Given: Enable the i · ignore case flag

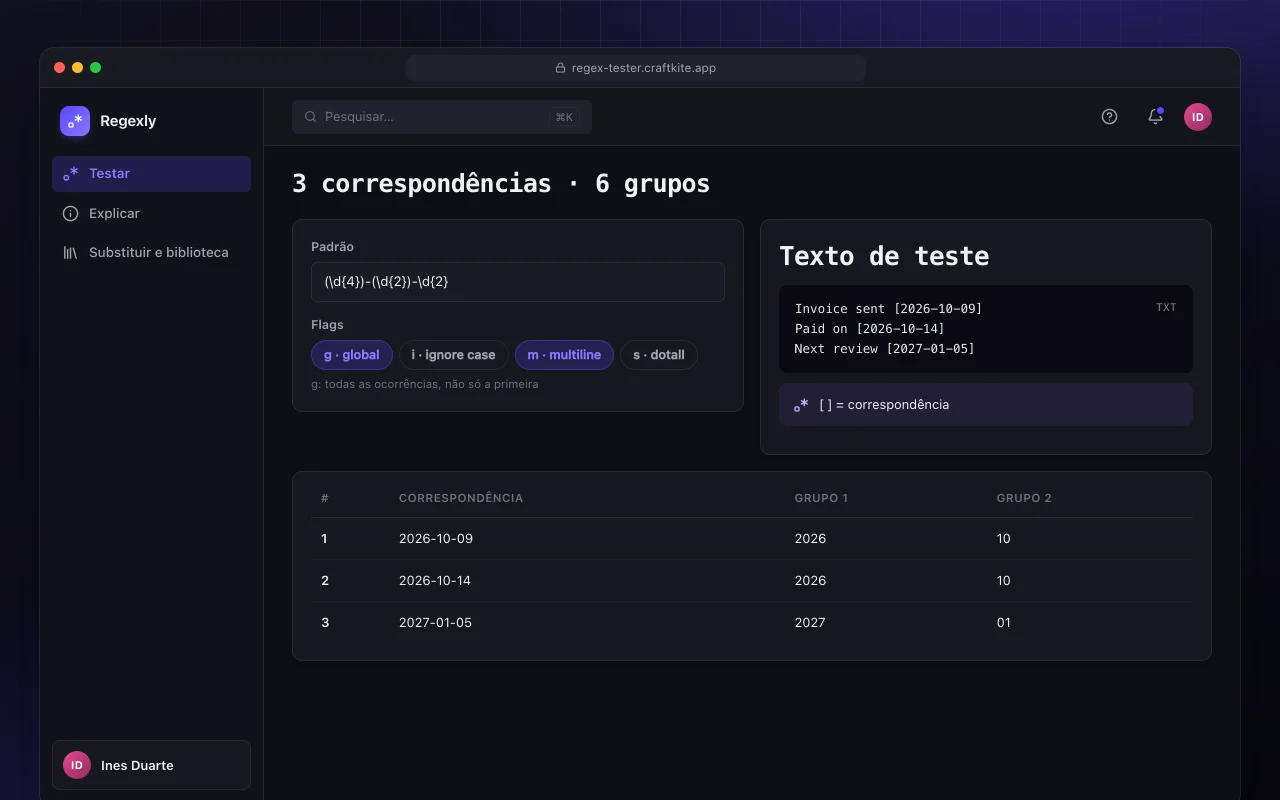Looking at the screenshot, I should coord(453,355).
